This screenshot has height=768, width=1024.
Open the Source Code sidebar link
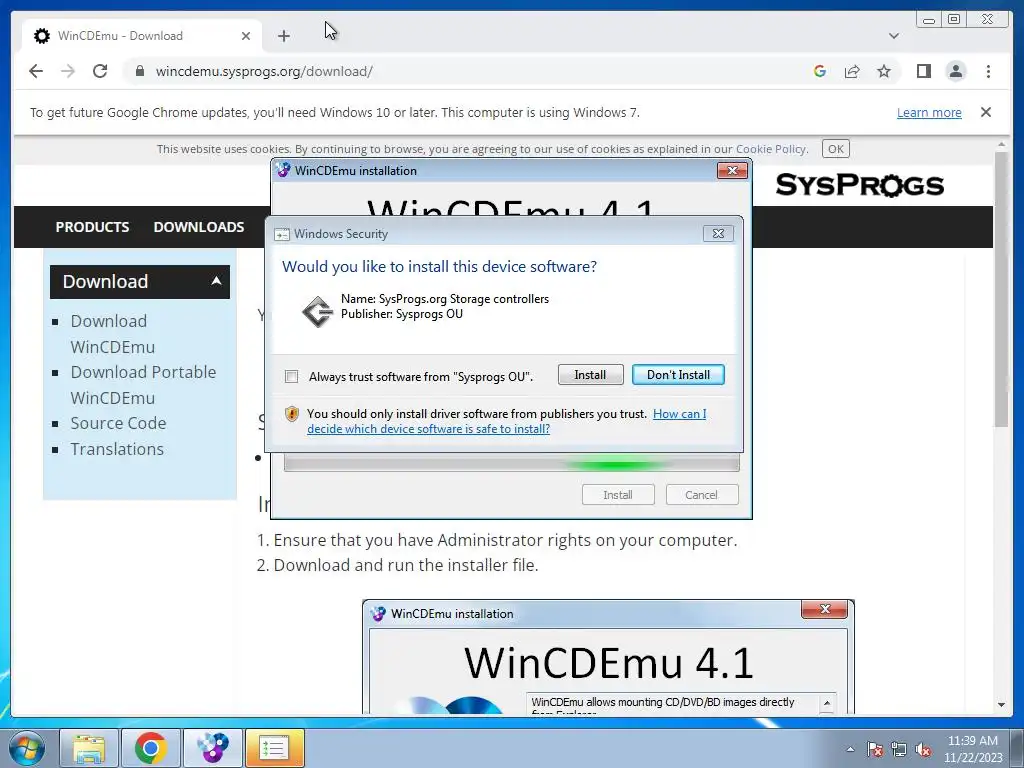click(x=118, y=423)
